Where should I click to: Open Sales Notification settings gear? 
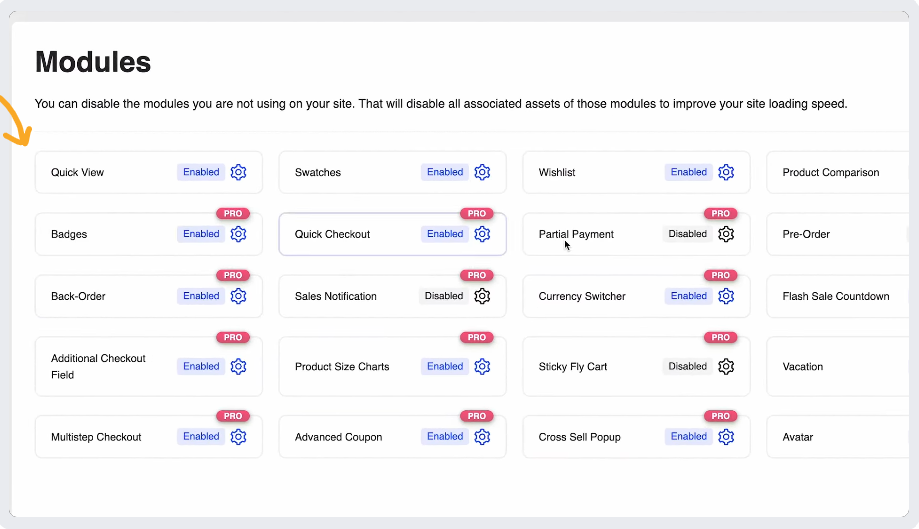[x=482, y=296]
